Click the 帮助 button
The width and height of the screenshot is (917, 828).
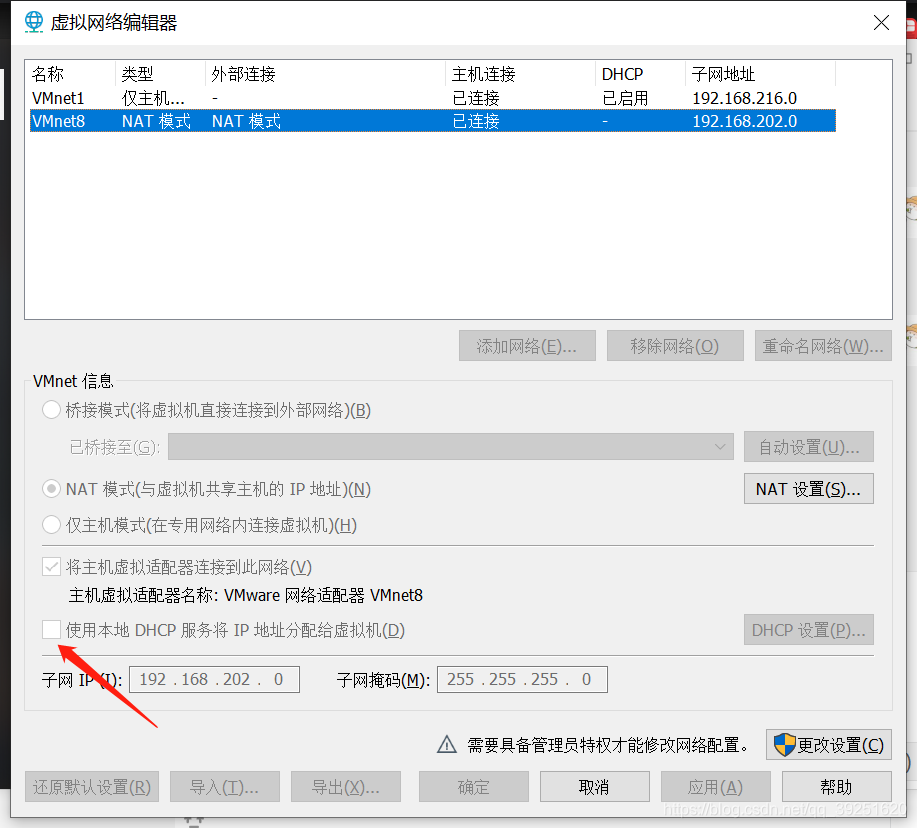[837, 786]
